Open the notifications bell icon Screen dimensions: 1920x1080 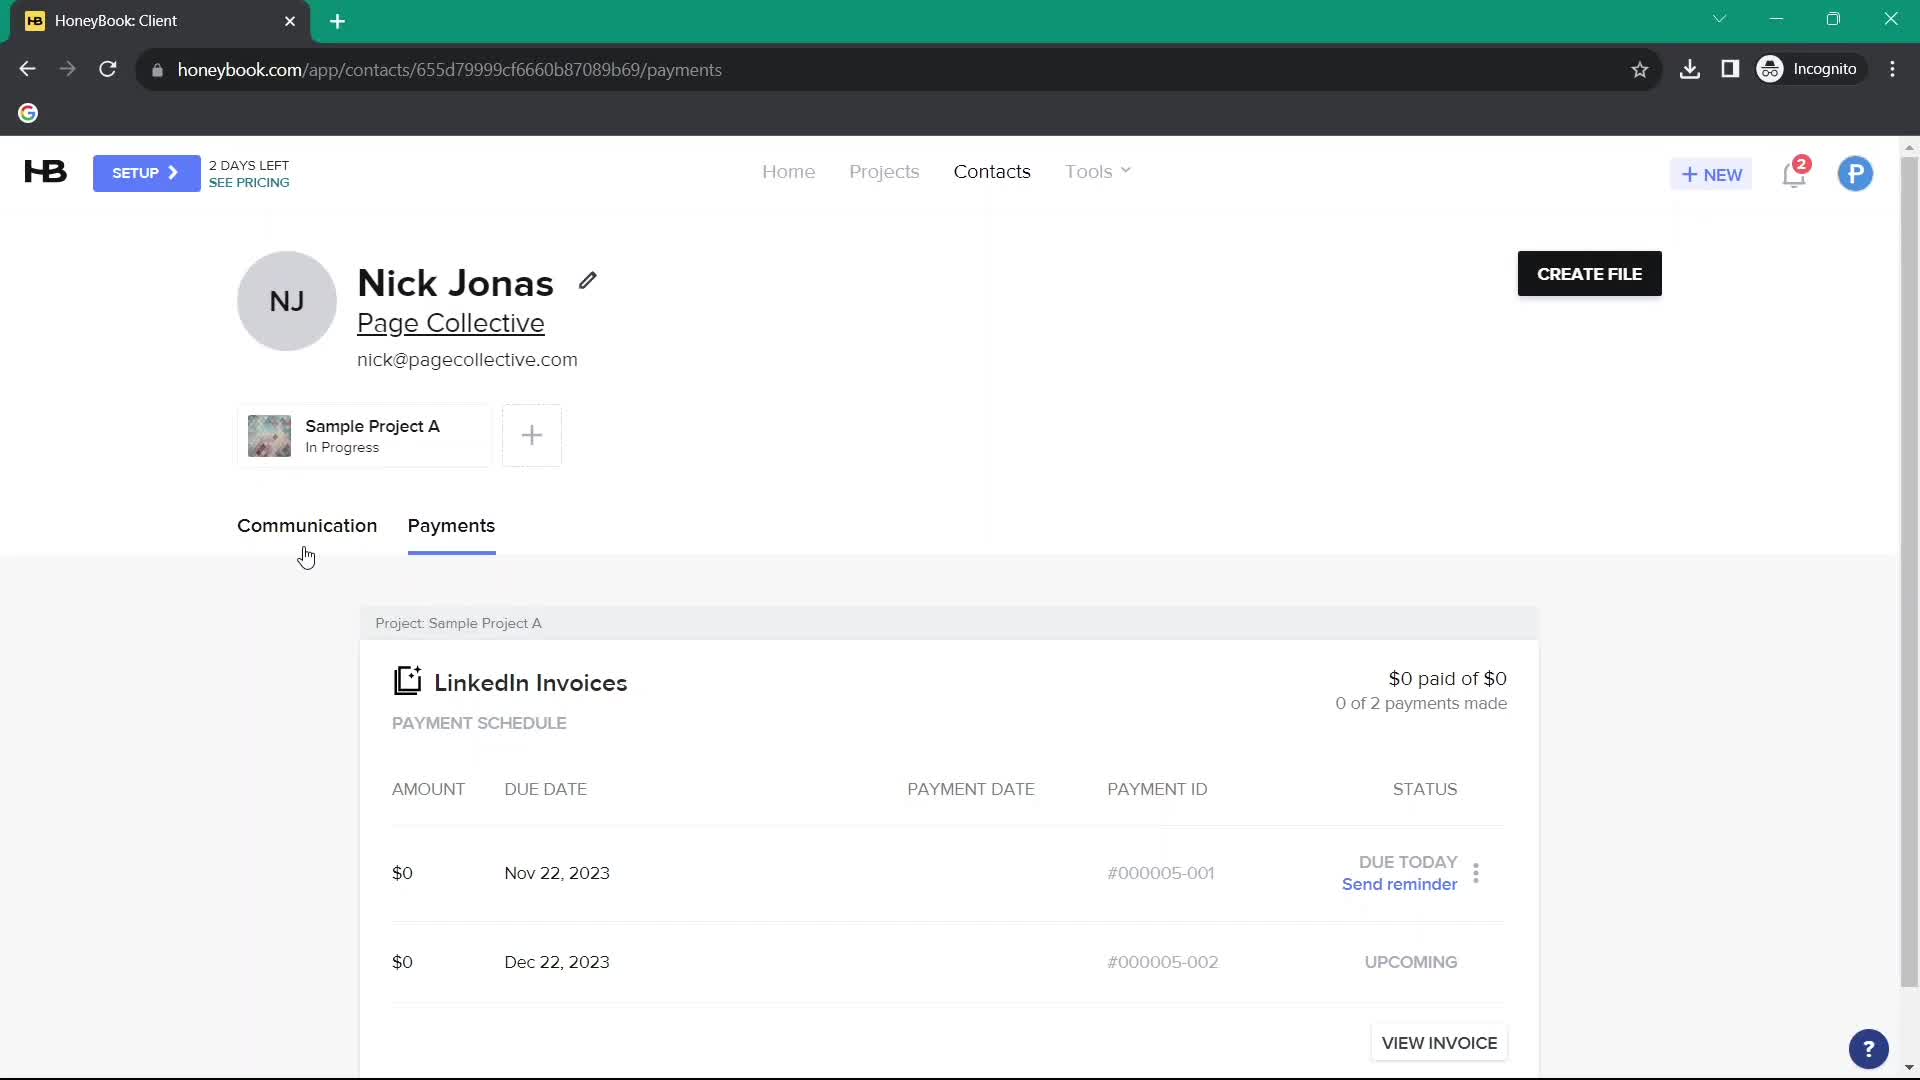point(1795,174)
